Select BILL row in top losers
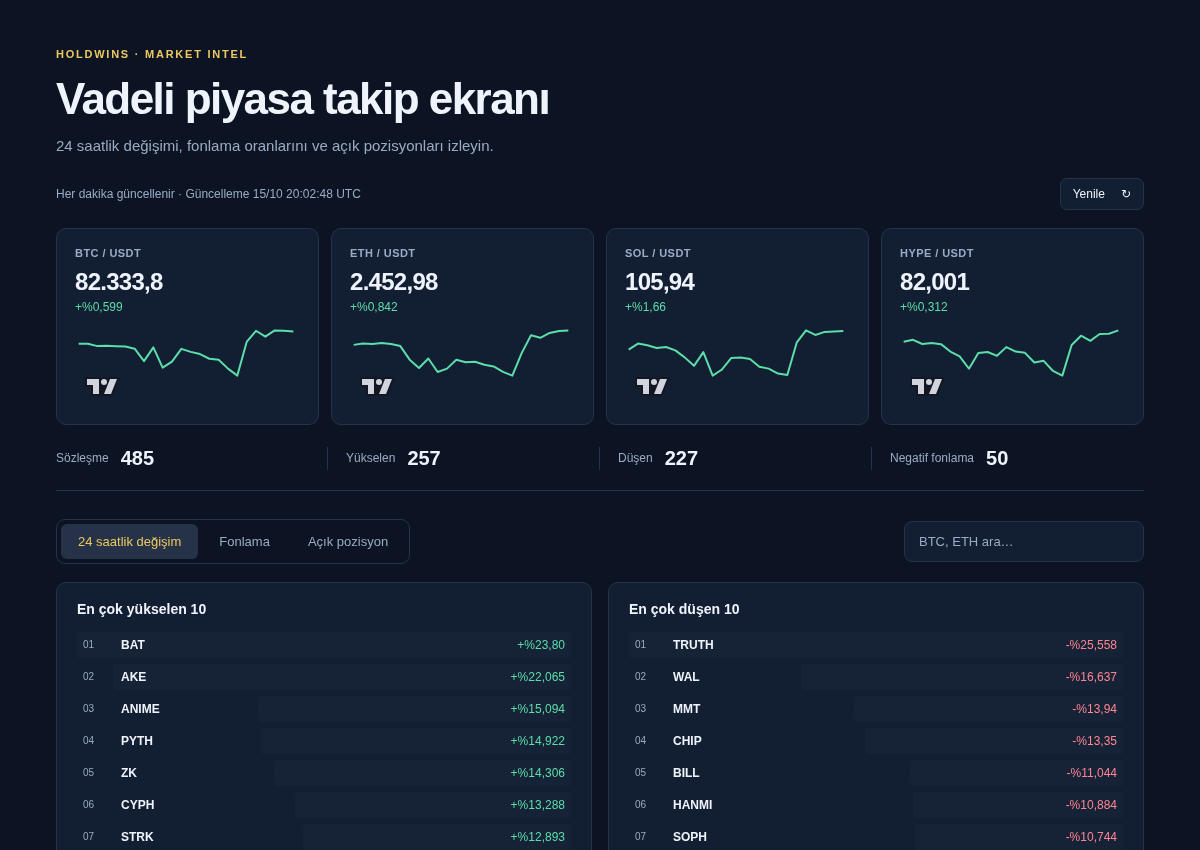Screen dimensions: 1200x850 pos(876,773)
